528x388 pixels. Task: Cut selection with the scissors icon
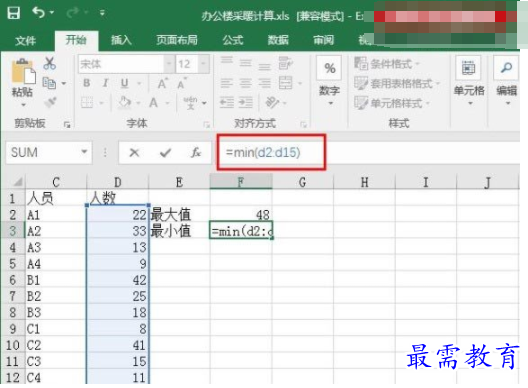pyautogui.click(x=50, y=63)
